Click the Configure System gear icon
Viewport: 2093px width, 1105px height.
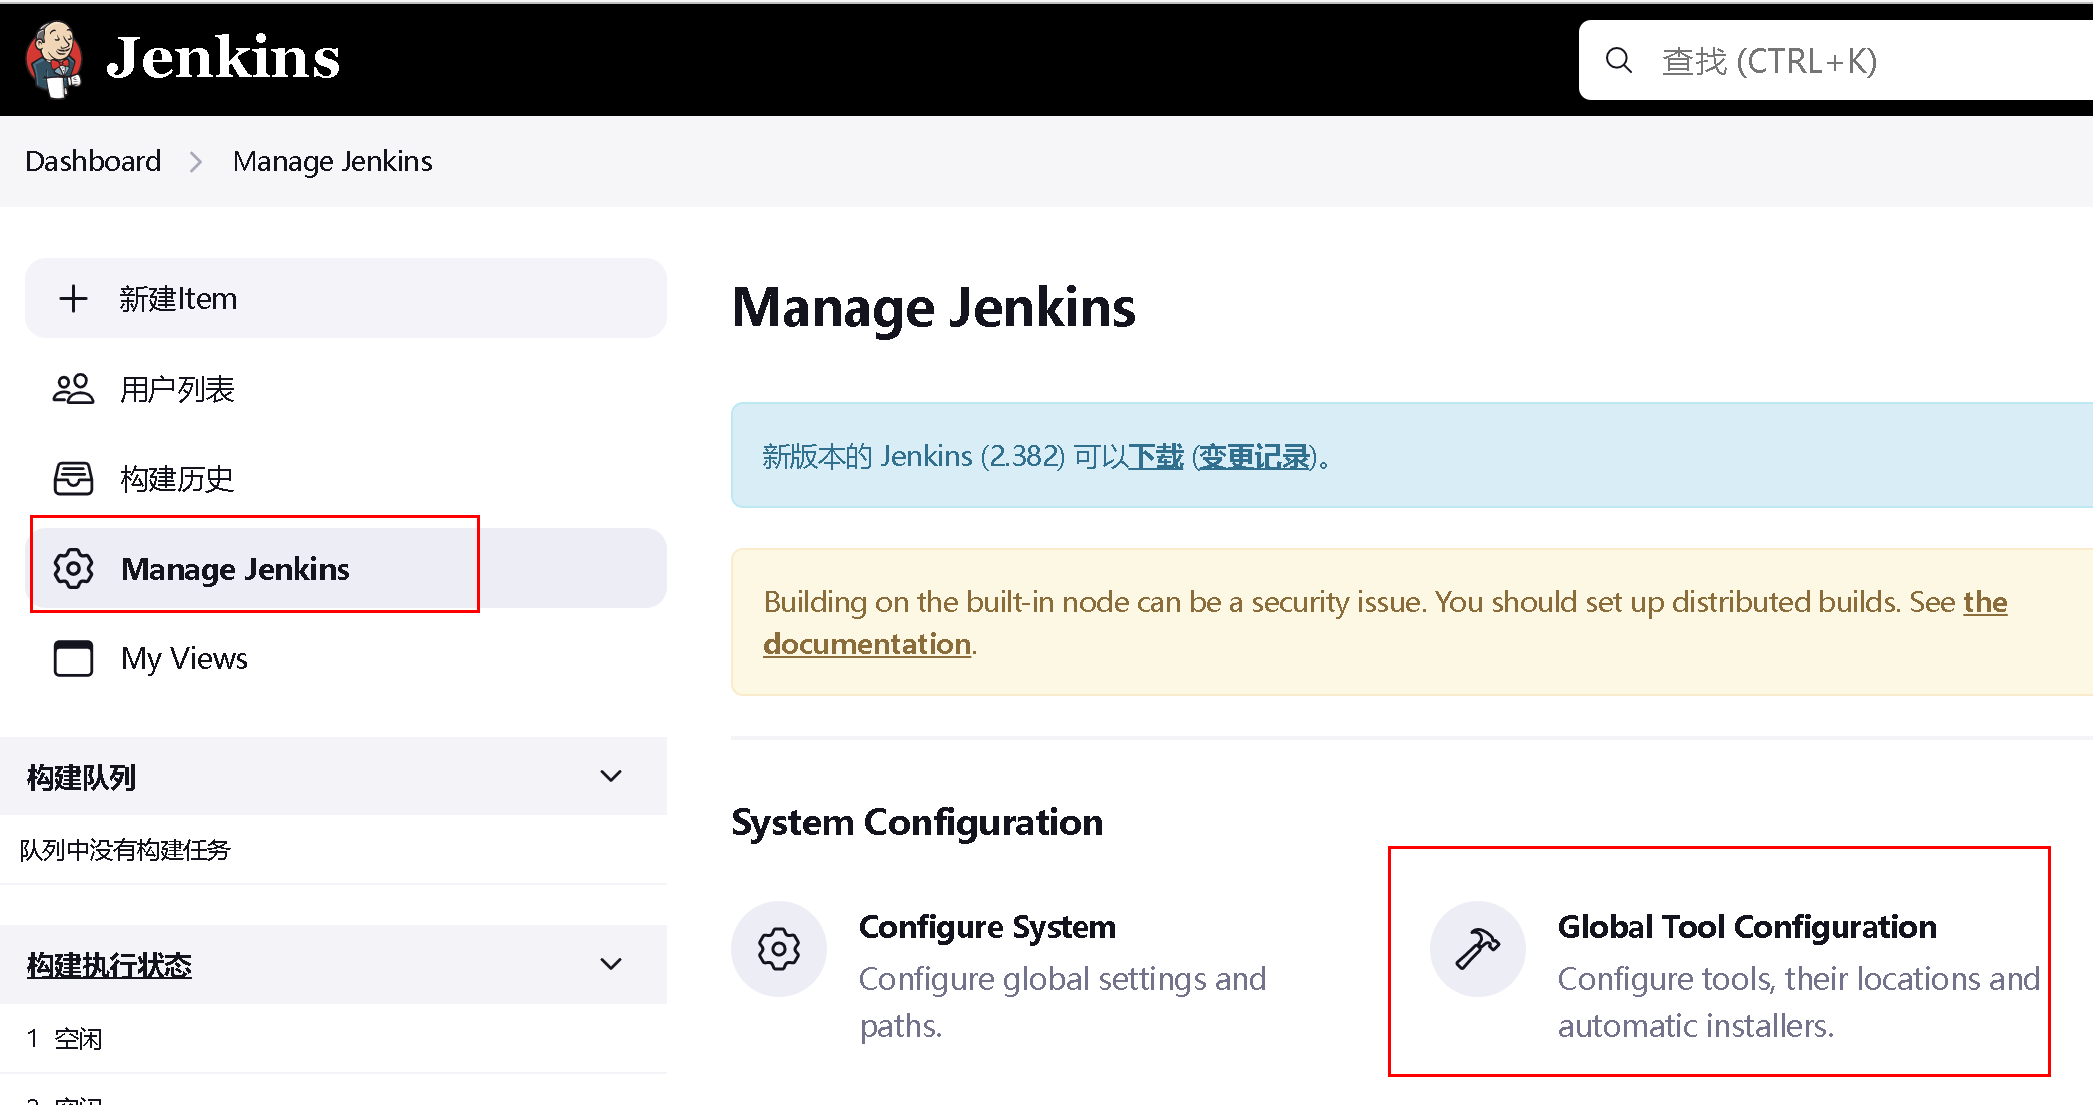(779, 949)
